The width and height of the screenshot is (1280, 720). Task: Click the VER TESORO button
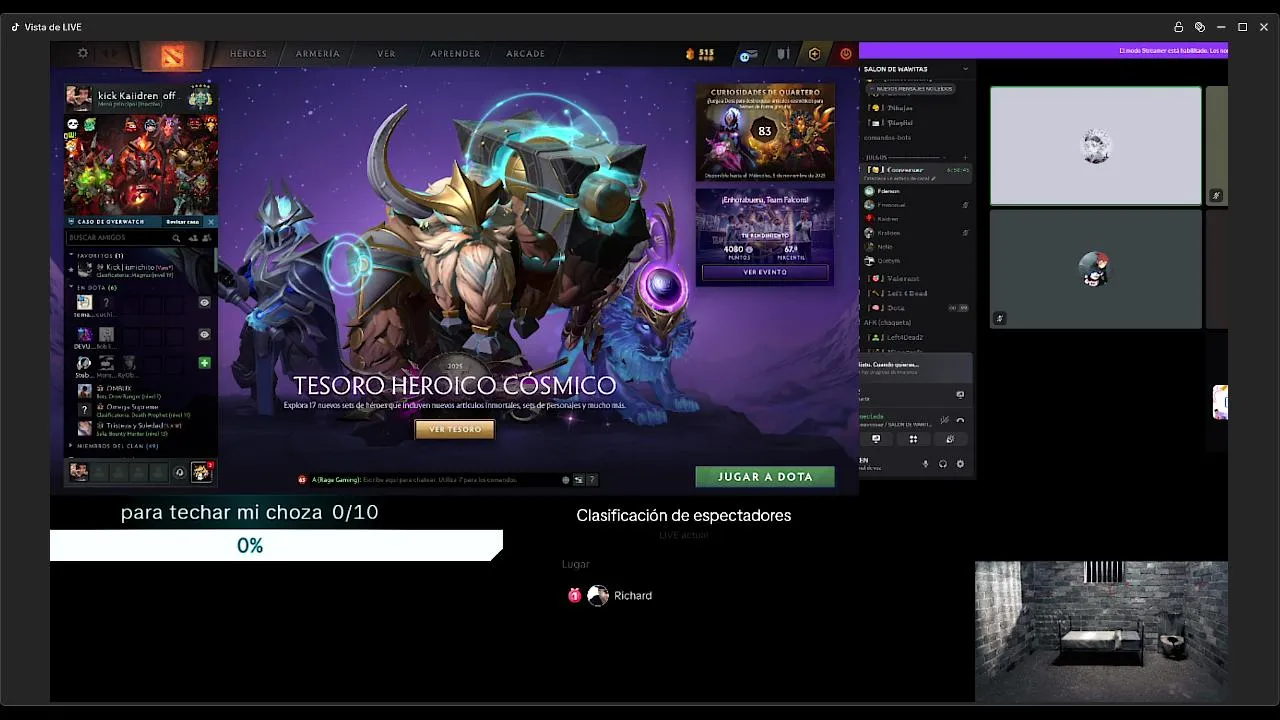[455, 429]
